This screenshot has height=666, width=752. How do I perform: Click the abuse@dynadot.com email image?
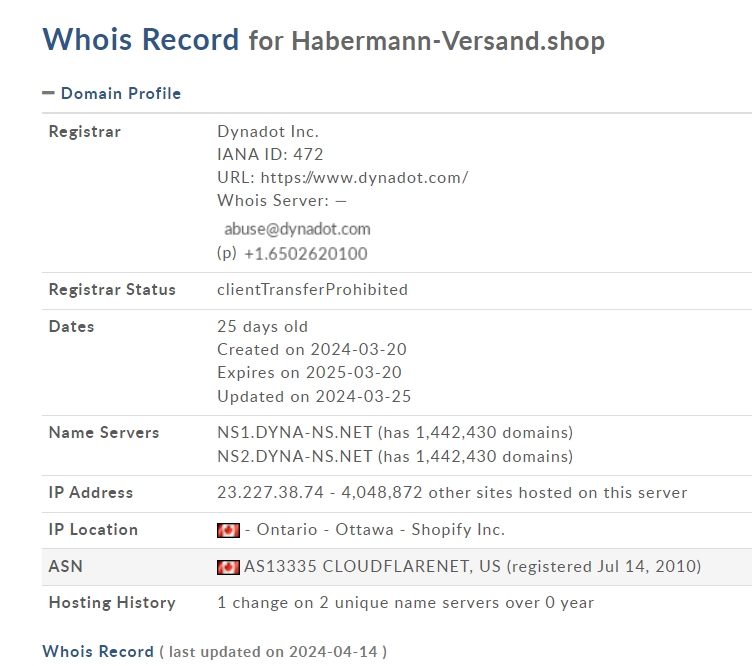coord(297,229)
